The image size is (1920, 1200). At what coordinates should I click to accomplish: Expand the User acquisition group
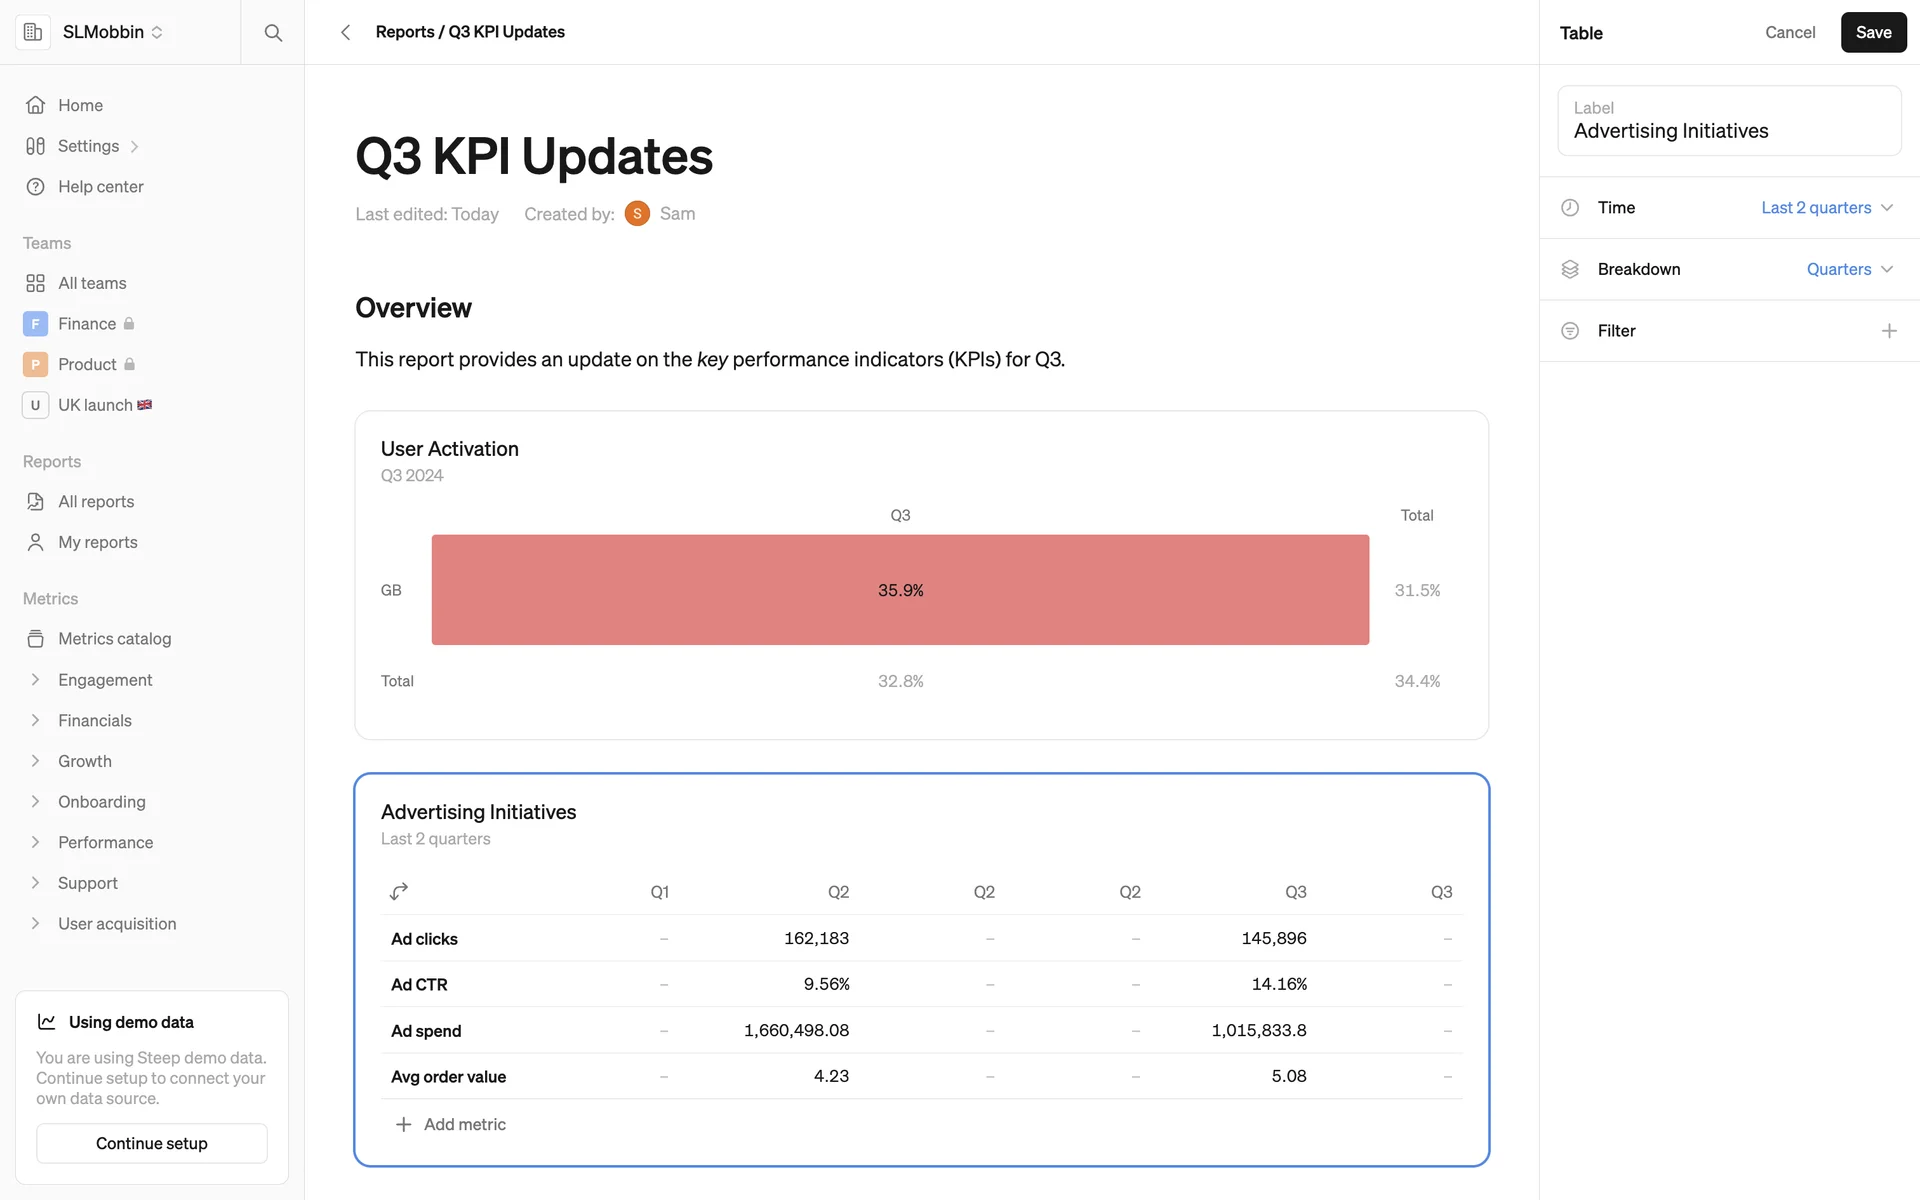point(116,924)
